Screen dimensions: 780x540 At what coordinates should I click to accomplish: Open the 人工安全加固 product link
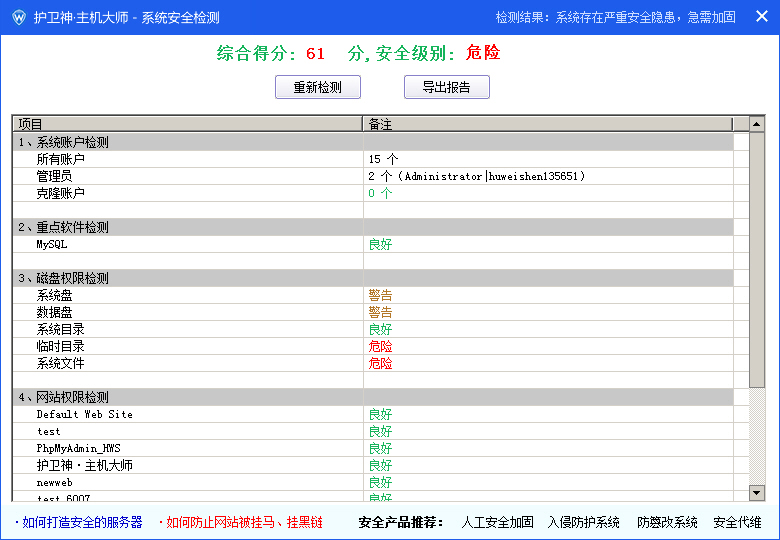click(497, 522)
